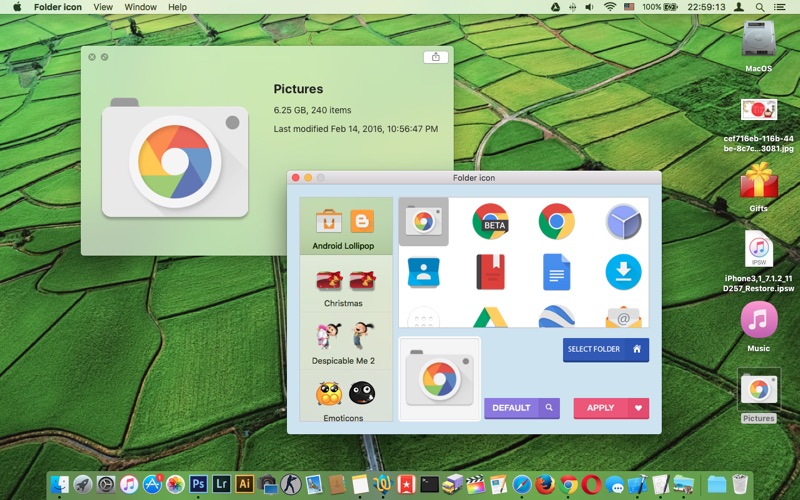
Task: Click the clock in the menu bar
Action: coord(706,7)
